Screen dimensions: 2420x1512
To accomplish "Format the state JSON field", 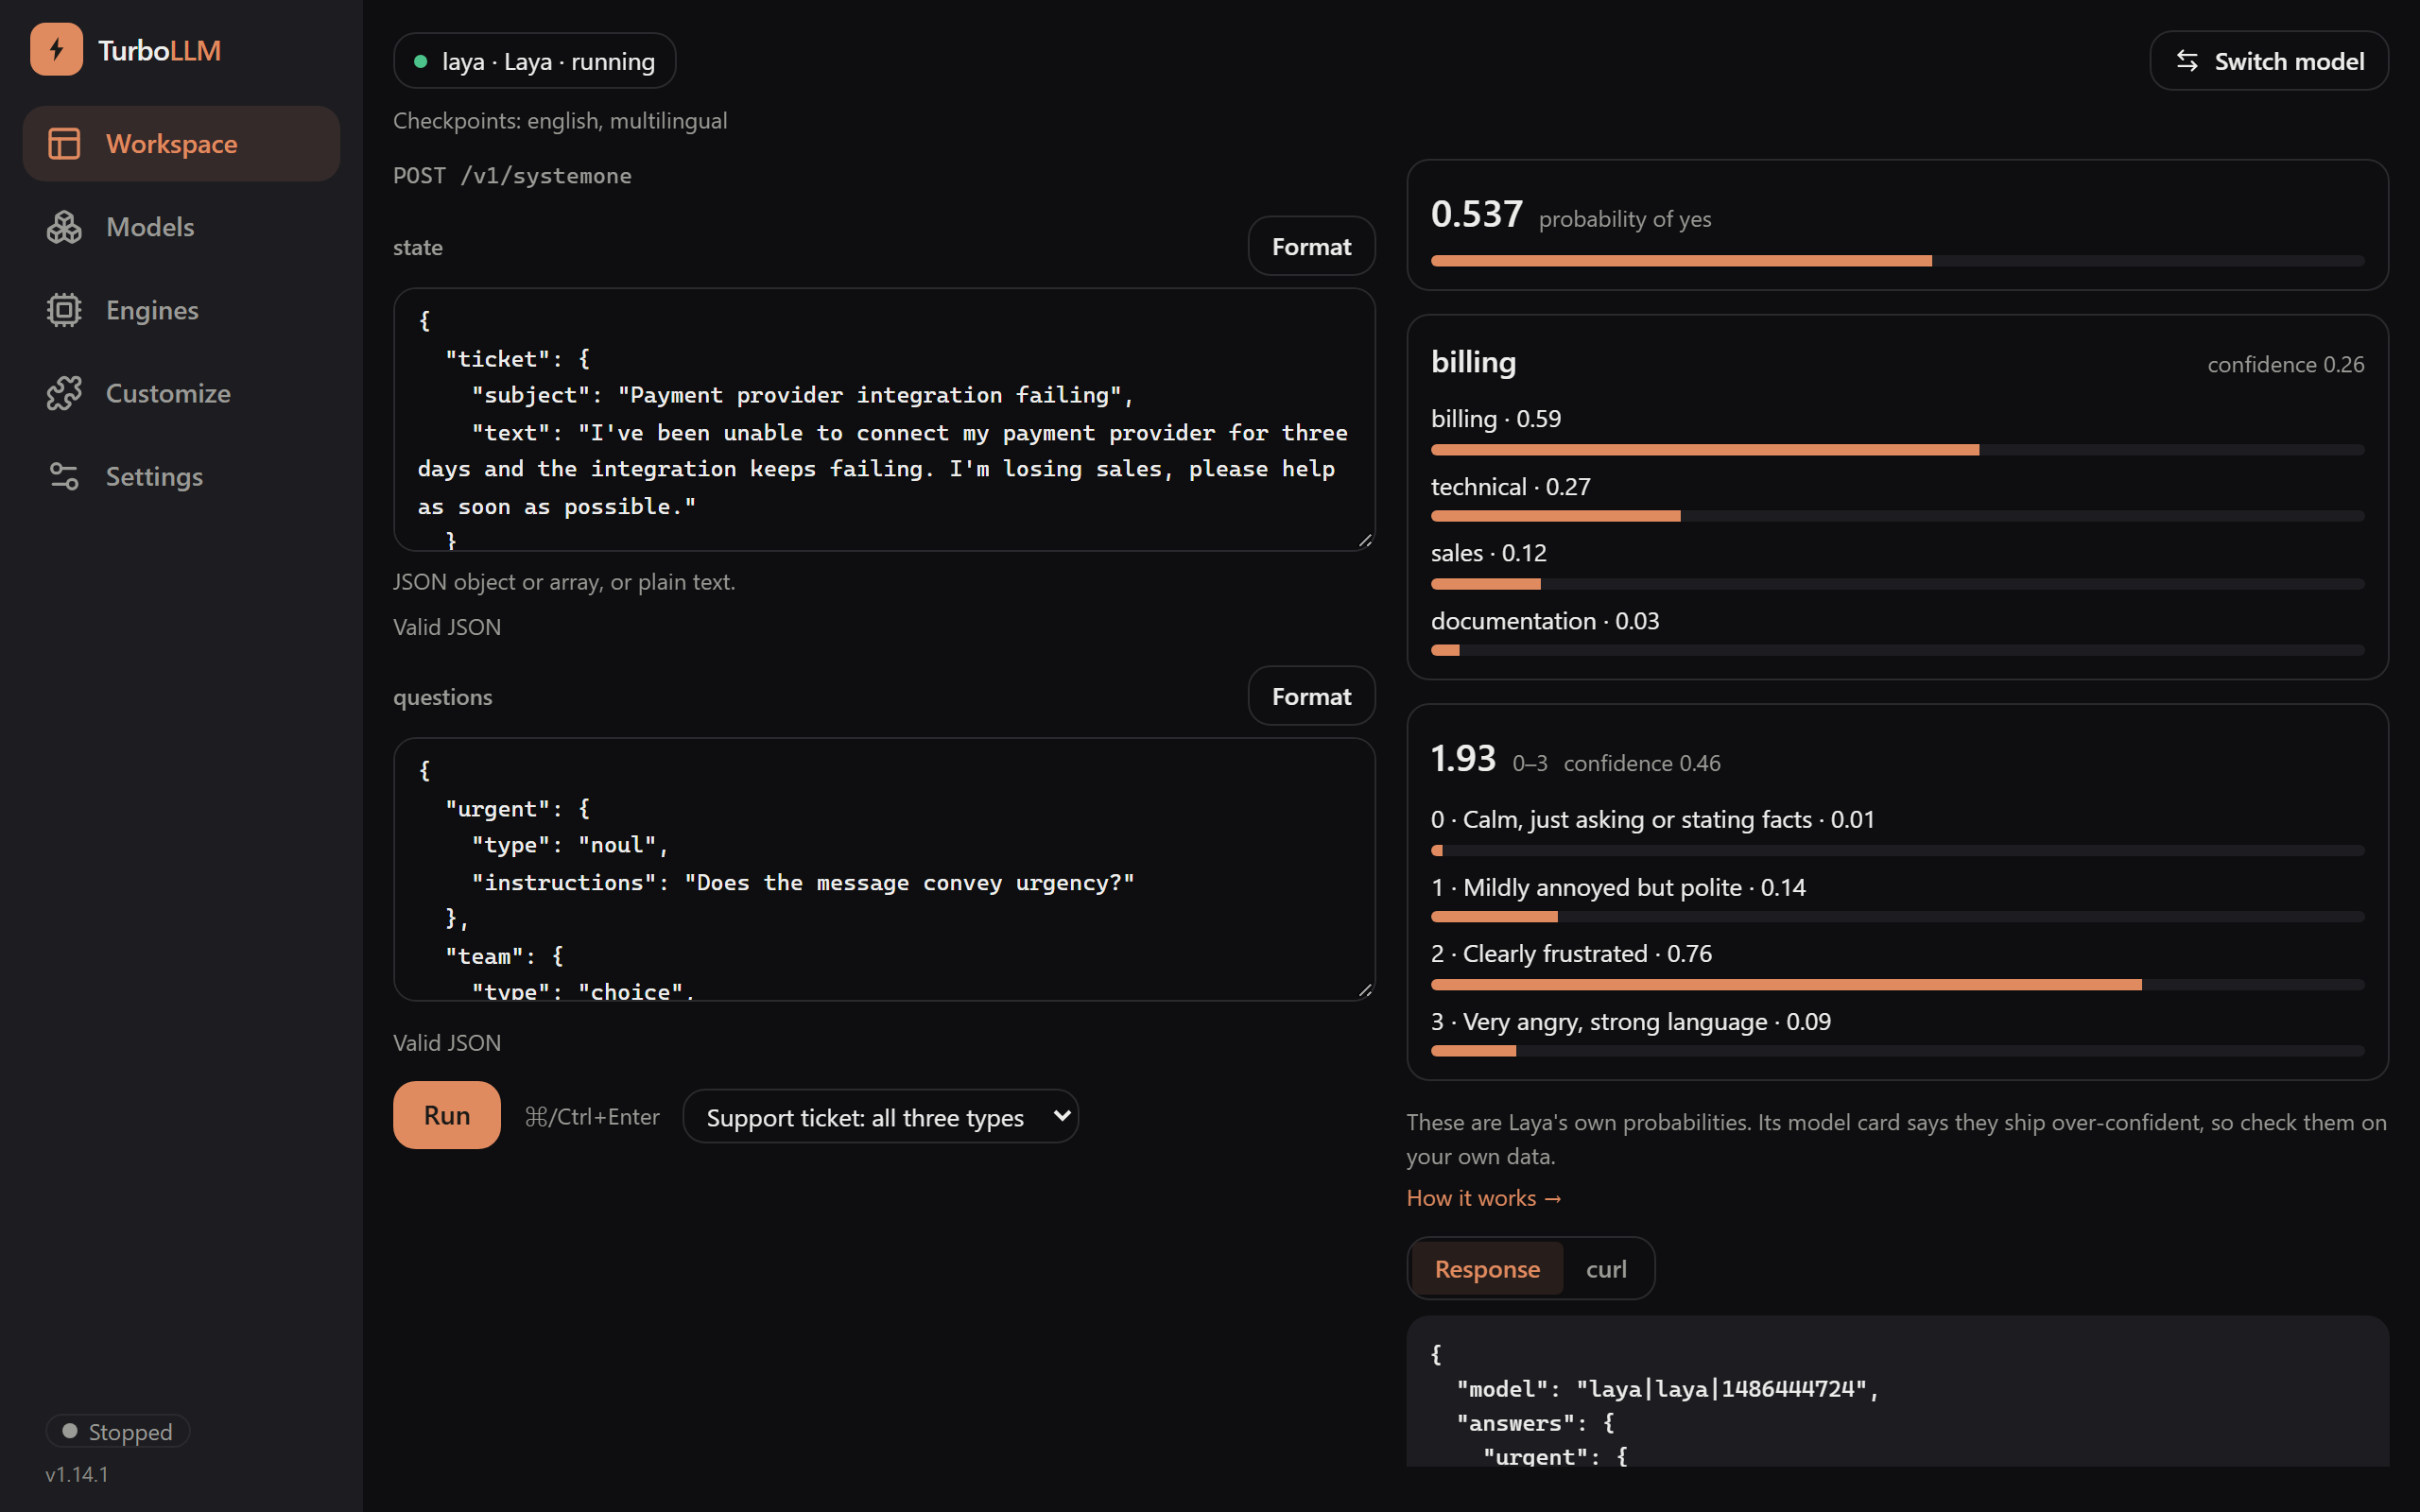I will (x=1311, y=246).
